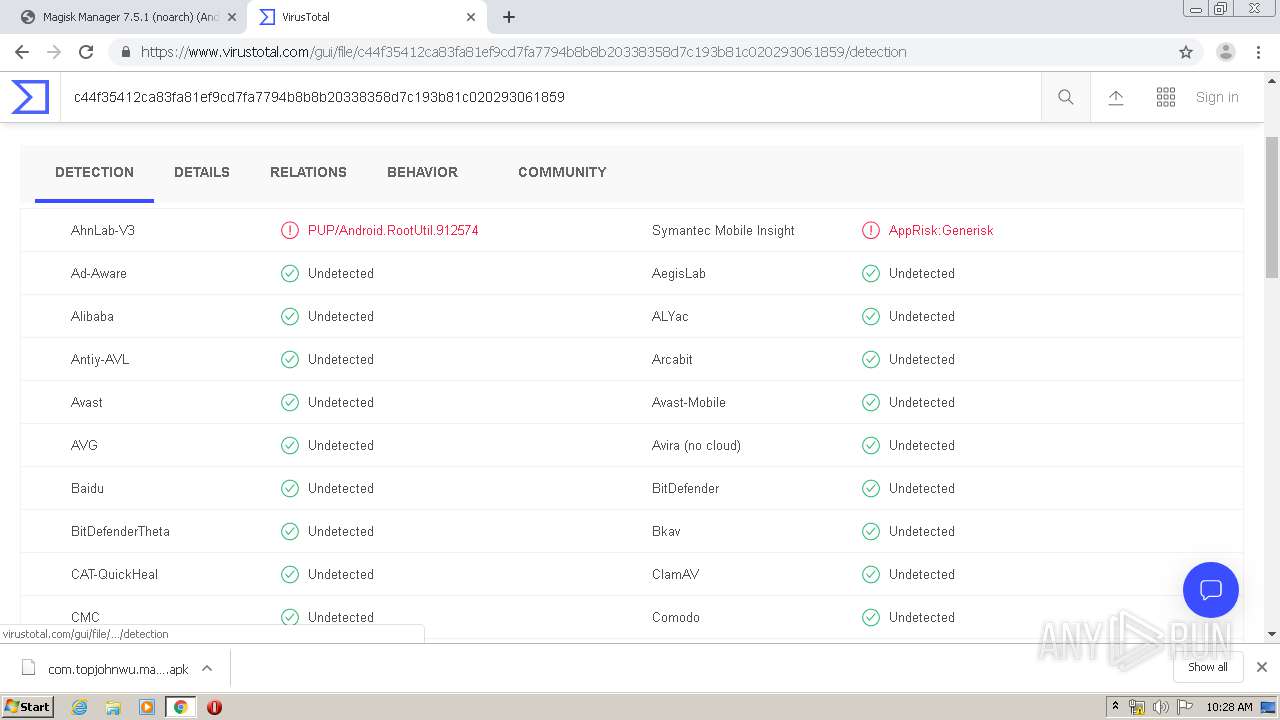This screenshot has height=720, width=1280.
Task: Click Show all downloads button
Action: pyautogui.click(x=1208, y=667)
